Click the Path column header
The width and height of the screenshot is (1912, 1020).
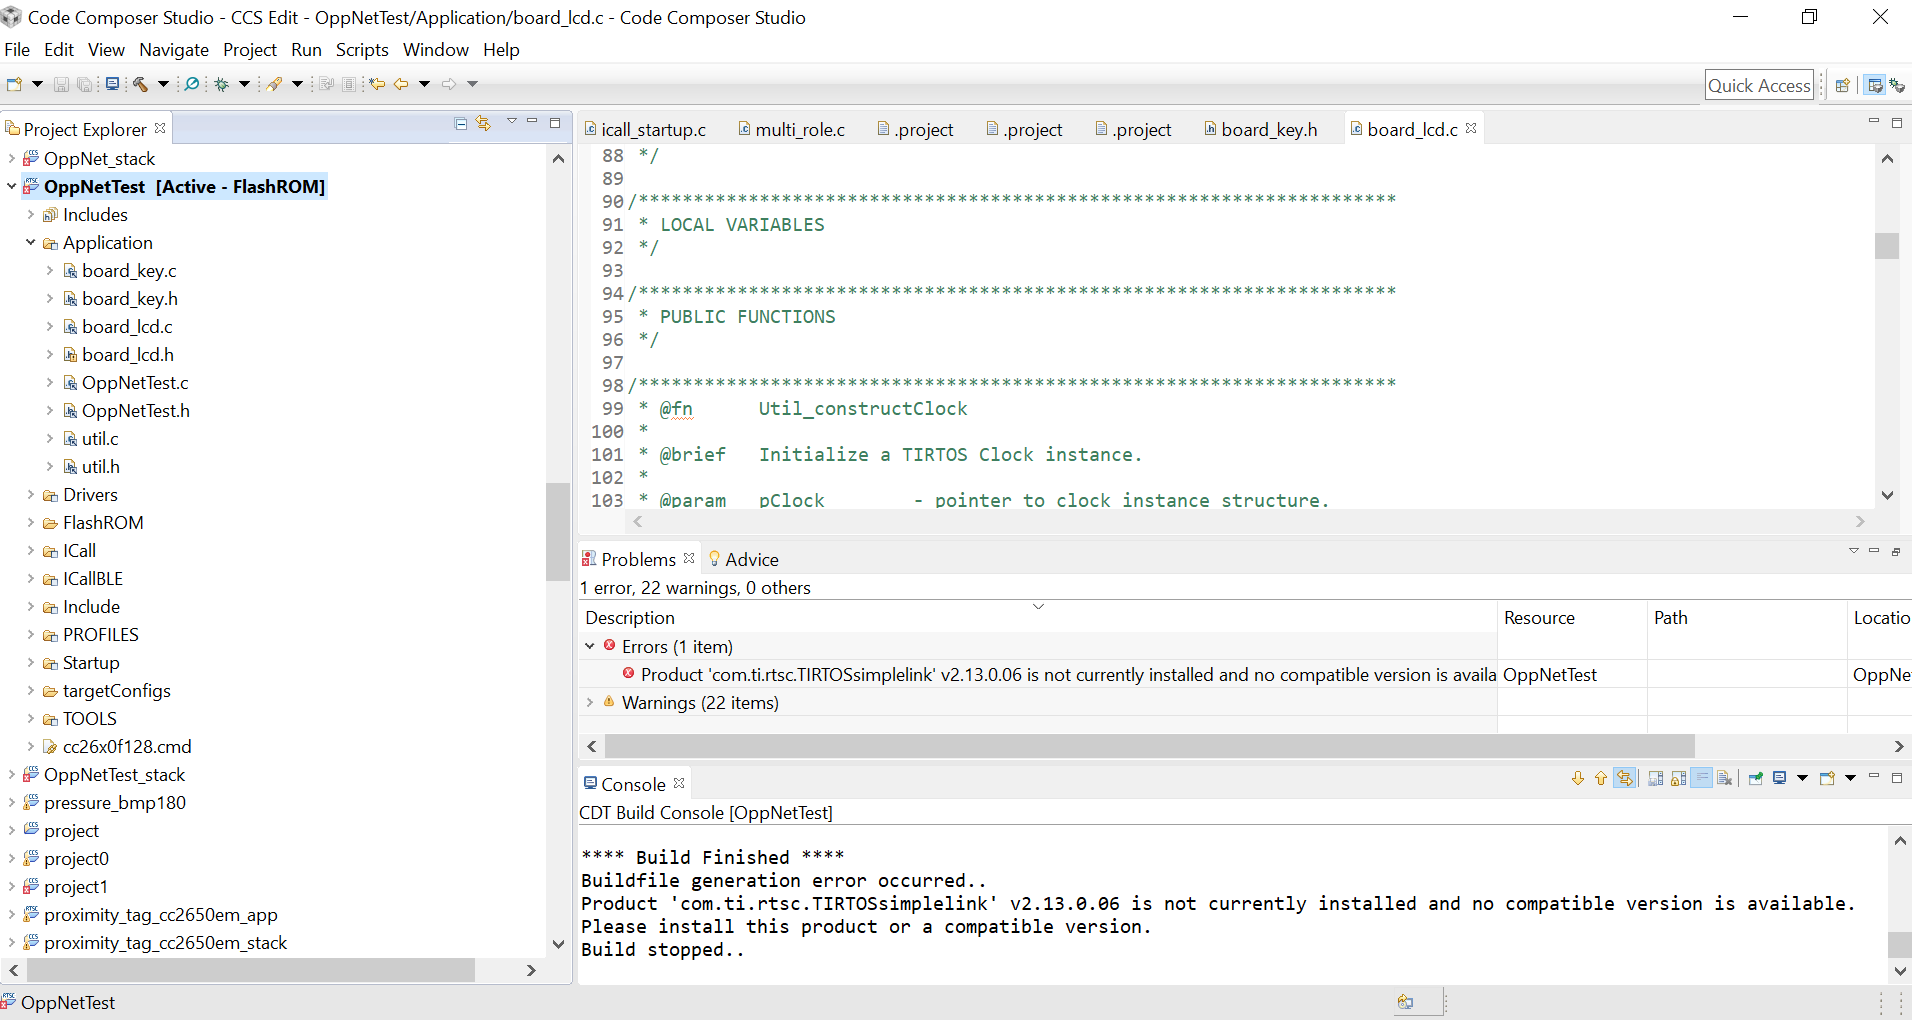pyautogui.click(x=1746, y=618)
